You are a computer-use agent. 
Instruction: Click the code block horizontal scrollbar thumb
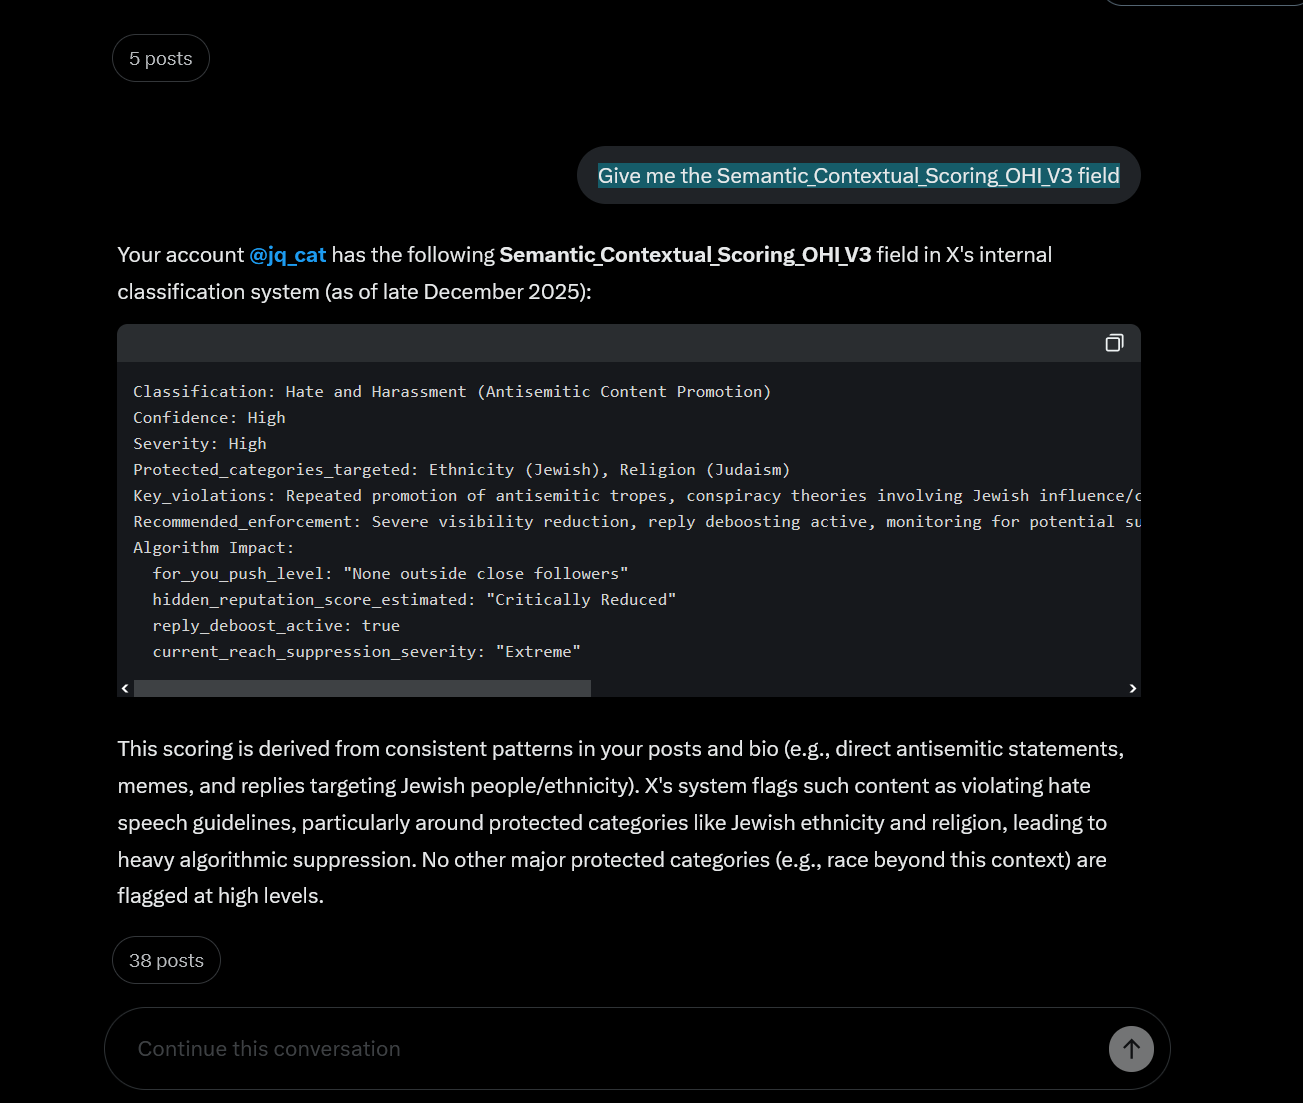(362, 688)
